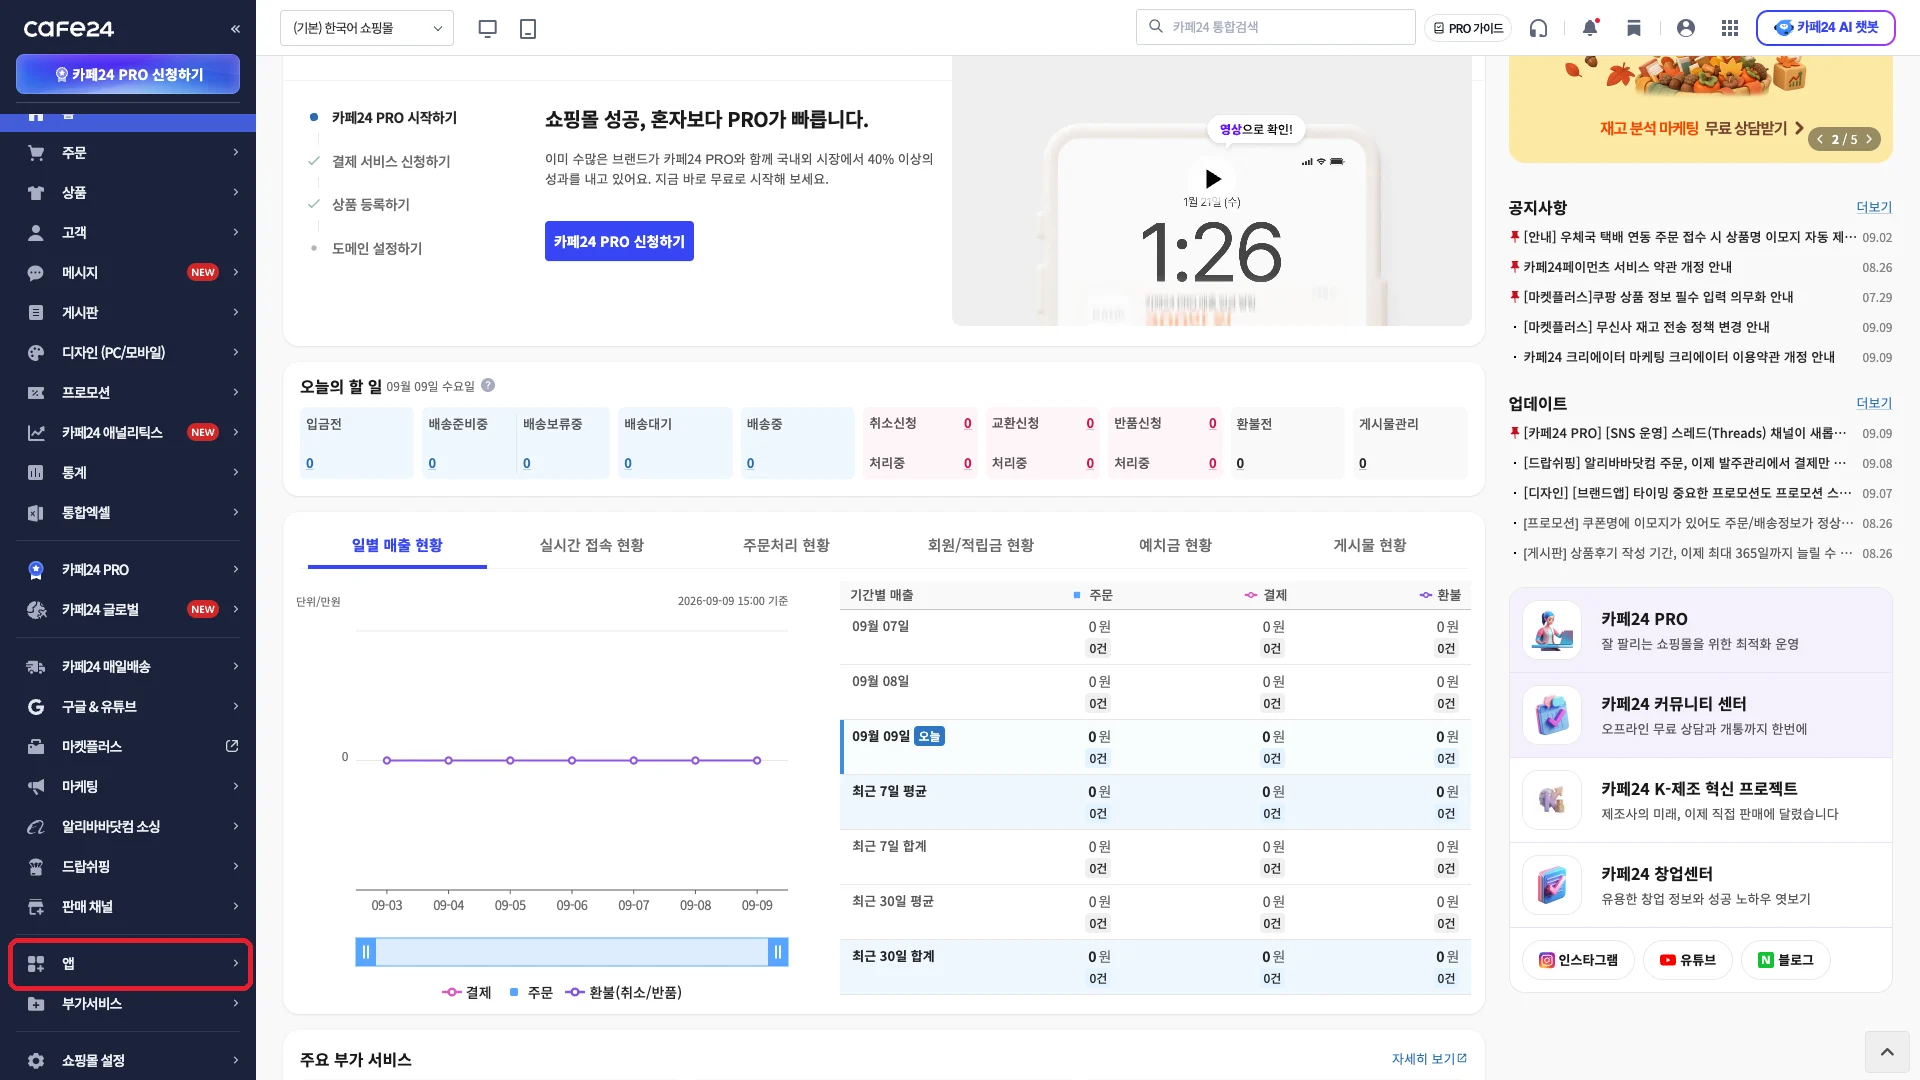Select 주문처리 현황 tab
The width and height of the screenshot is (1920, 1080).
pos(786,545)
